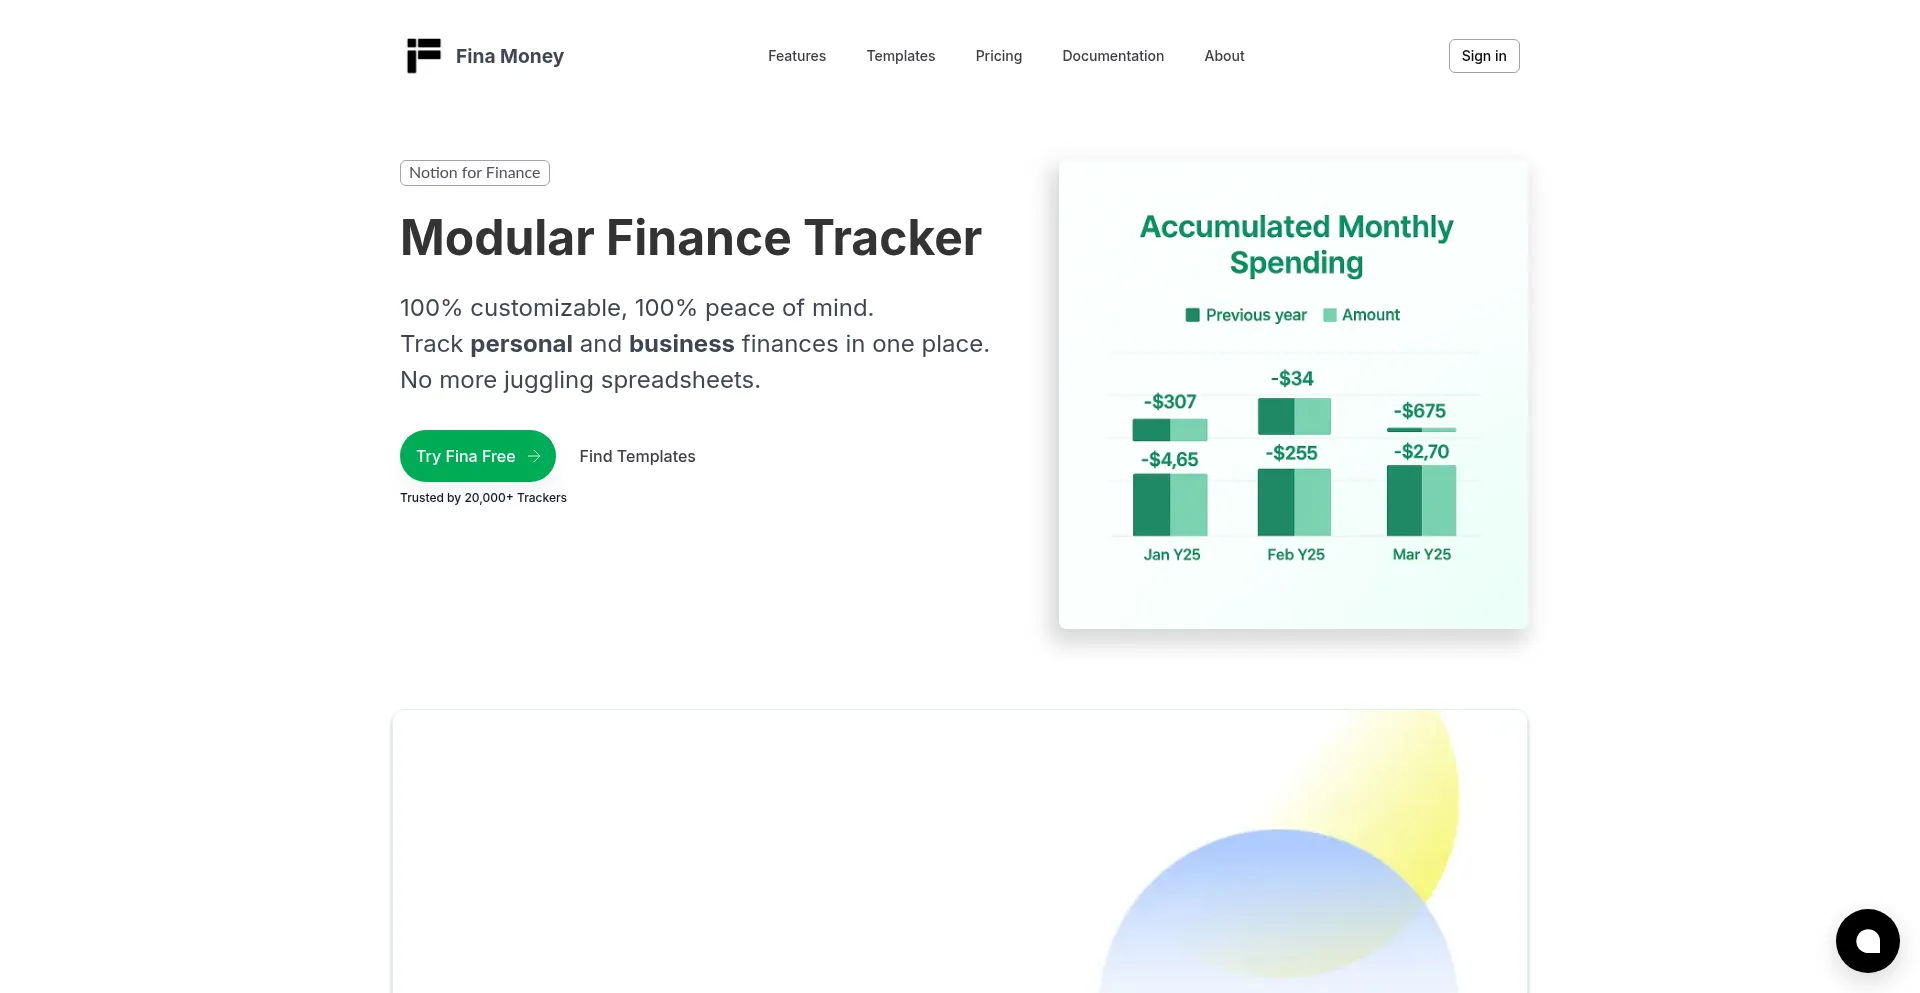This screenshot has width=1920, height=993.
Task: Click the Jan Y25 lower bar
Action: pos(1169,504)
